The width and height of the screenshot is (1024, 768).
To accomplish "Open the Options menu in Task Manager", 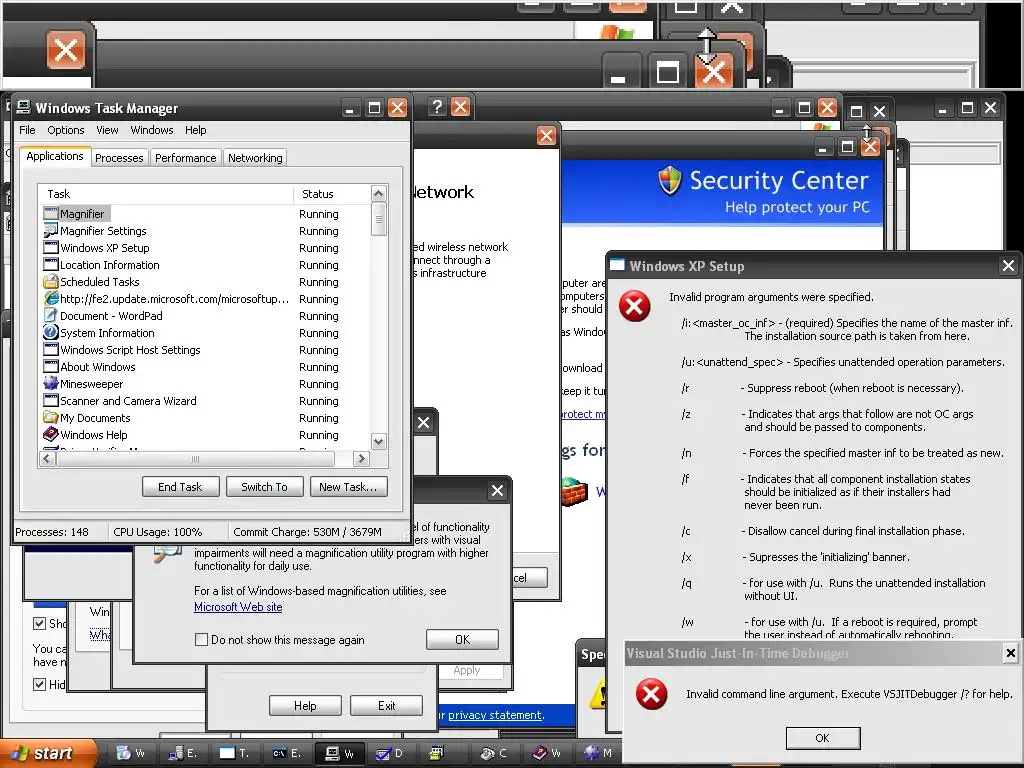I will pyautogui.click(x=65, y=130).
